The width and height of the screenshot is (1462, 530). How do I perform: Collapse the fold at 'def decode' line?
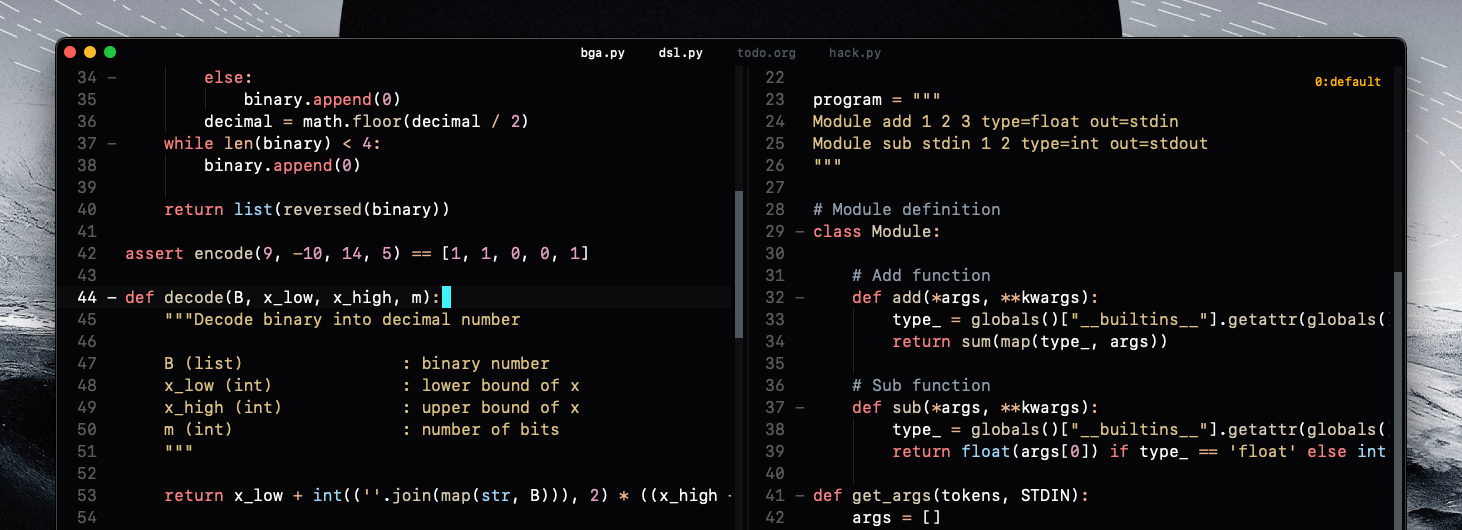coord(111,298)
